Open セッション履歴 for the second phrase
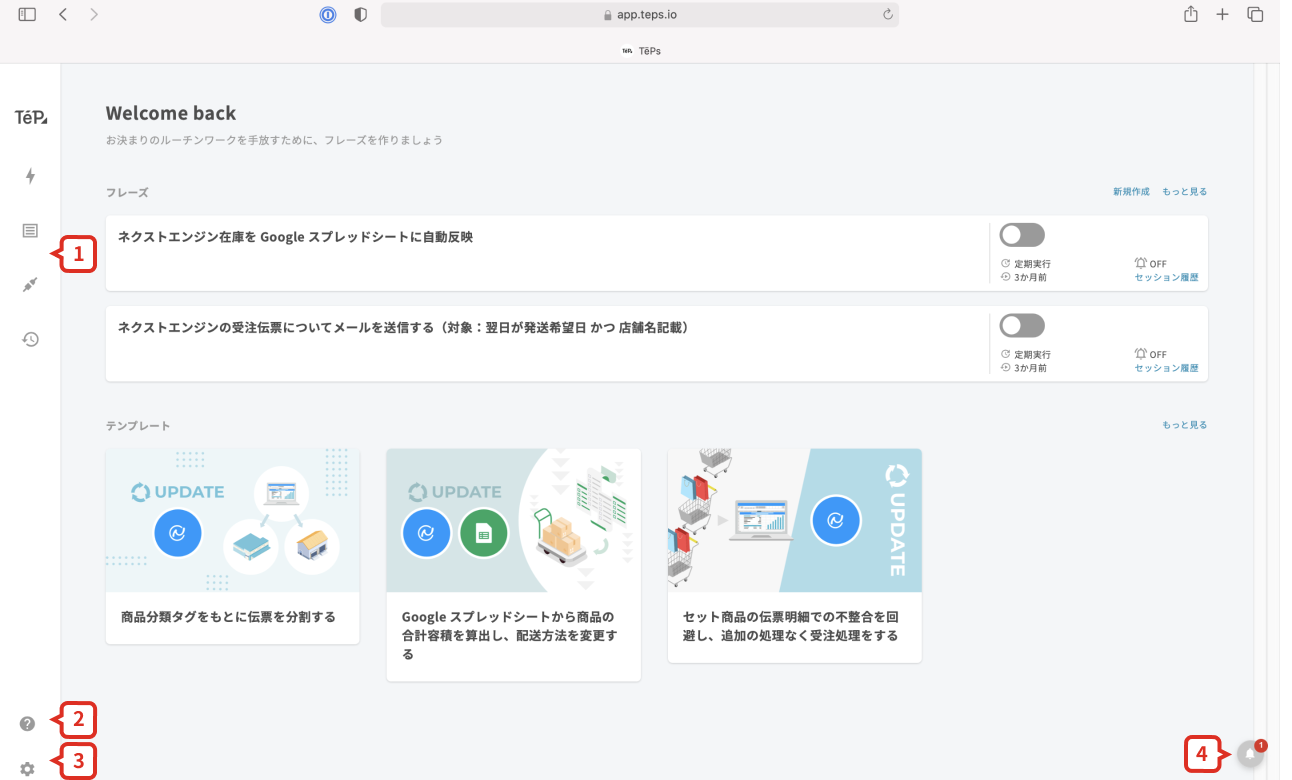 tap(1166, 368)
